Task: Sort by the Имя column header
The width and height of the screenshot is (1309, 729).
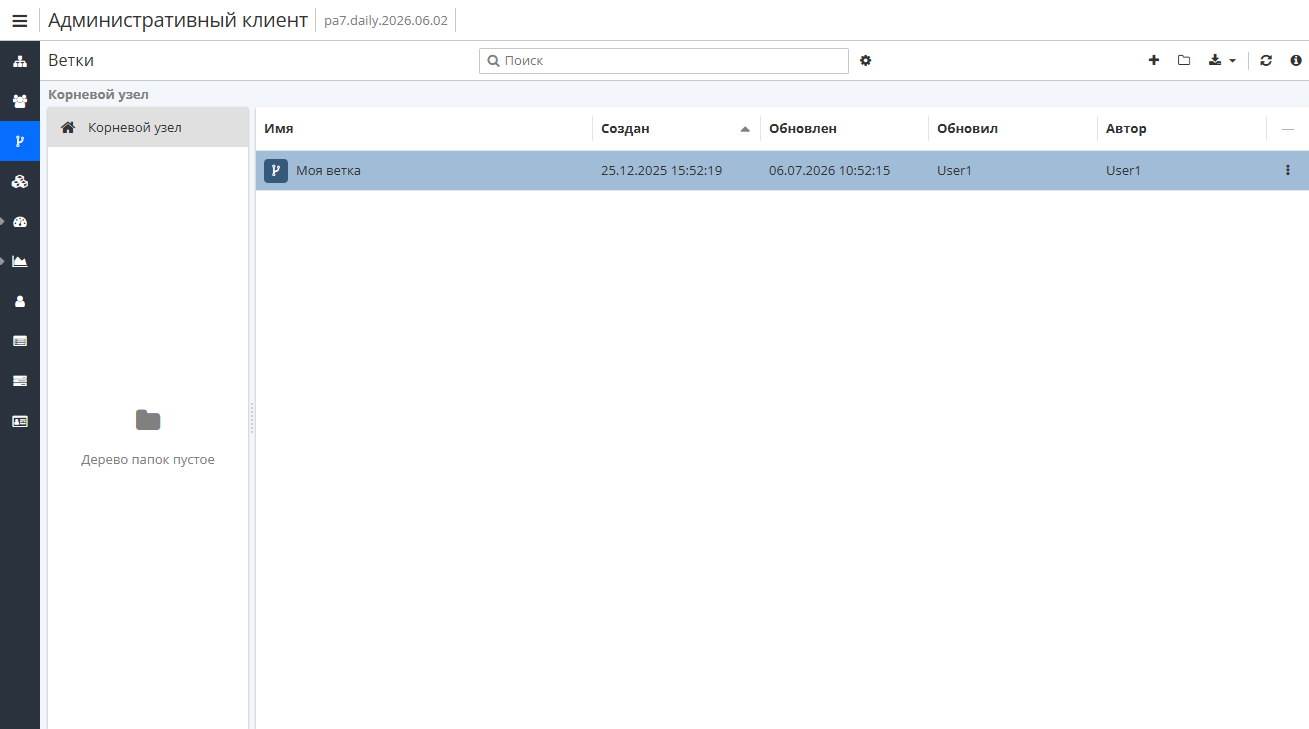Action: pyautogui.click(x=424, y=129)
